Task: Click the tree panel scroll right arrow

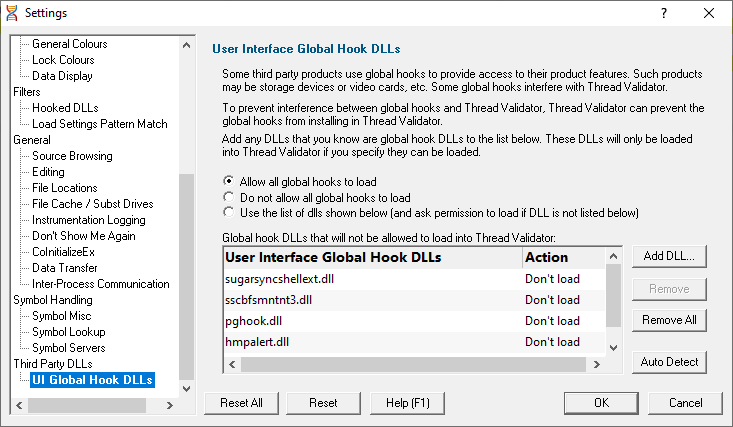Action: pyautogui.click(x=170, y=405)
